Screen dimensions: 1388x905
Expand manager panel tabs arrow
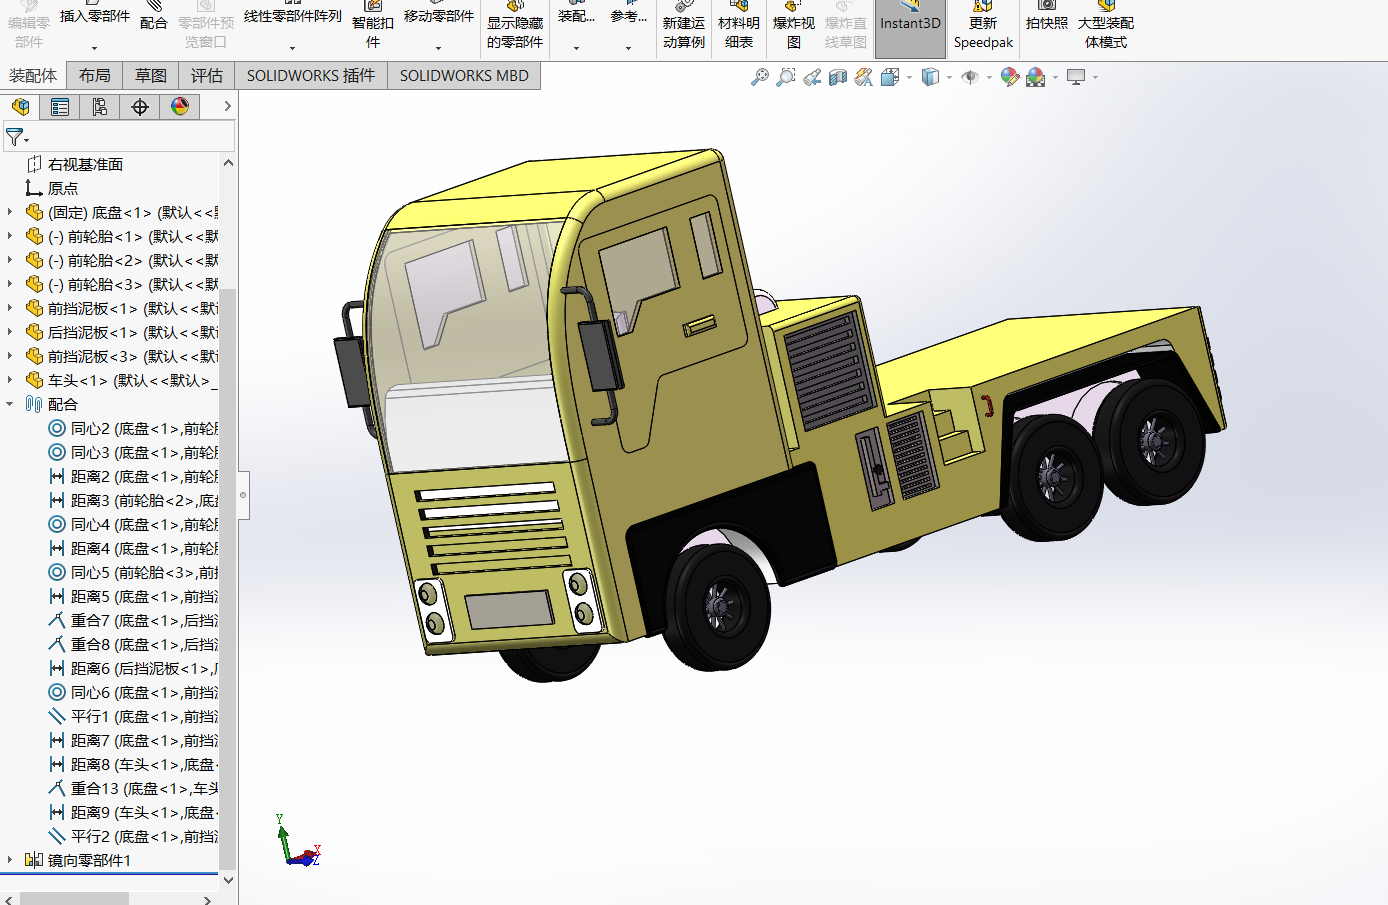[227, 106]
